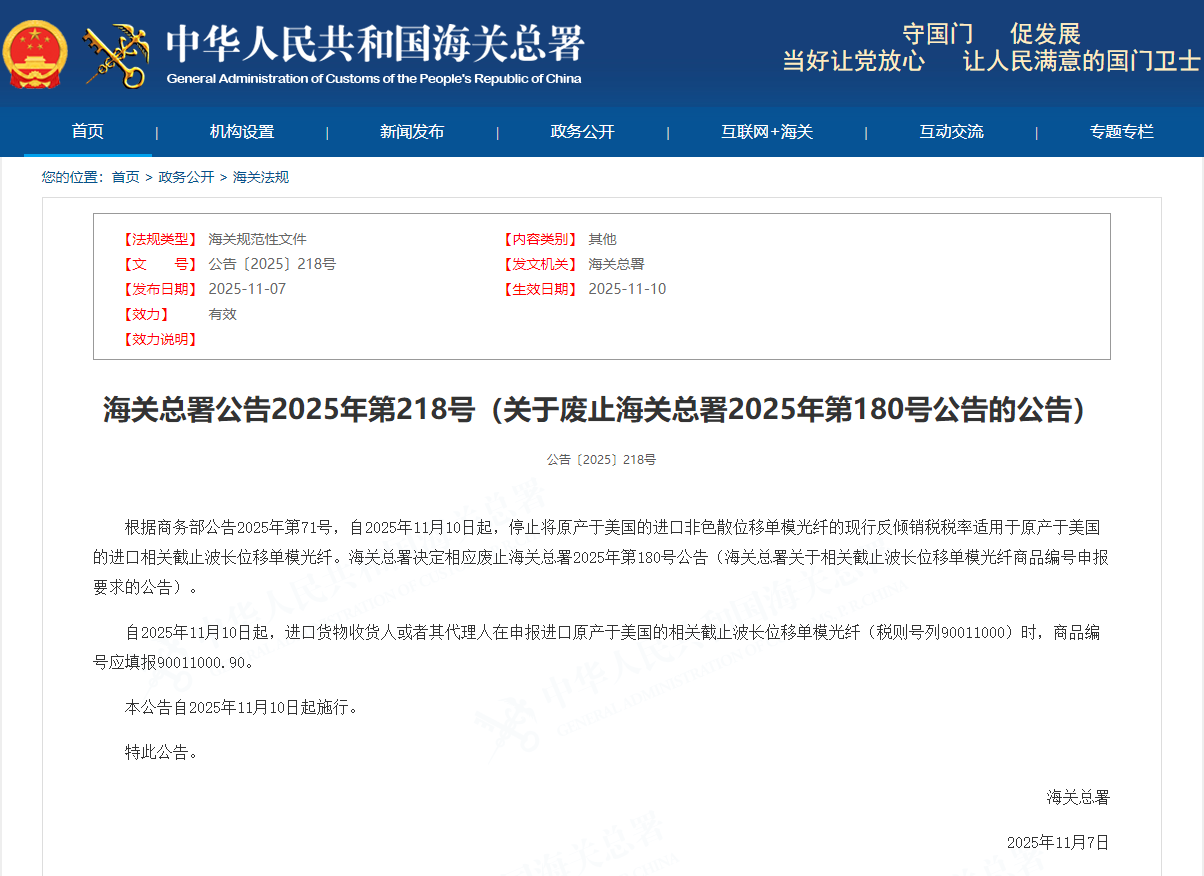1204x876 pixels.
Task: Open the 专题专栏 navigation item
Action: point(1121,132)
